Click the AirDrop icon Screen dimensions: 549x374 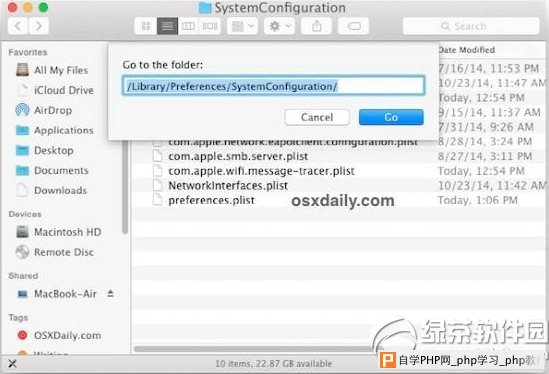(22, 110)
